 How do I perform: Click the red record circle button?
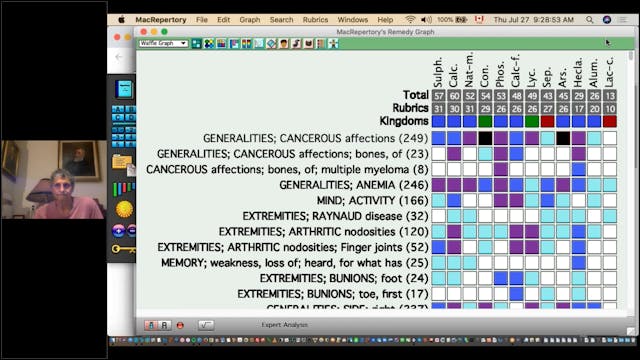coord(180,325)
